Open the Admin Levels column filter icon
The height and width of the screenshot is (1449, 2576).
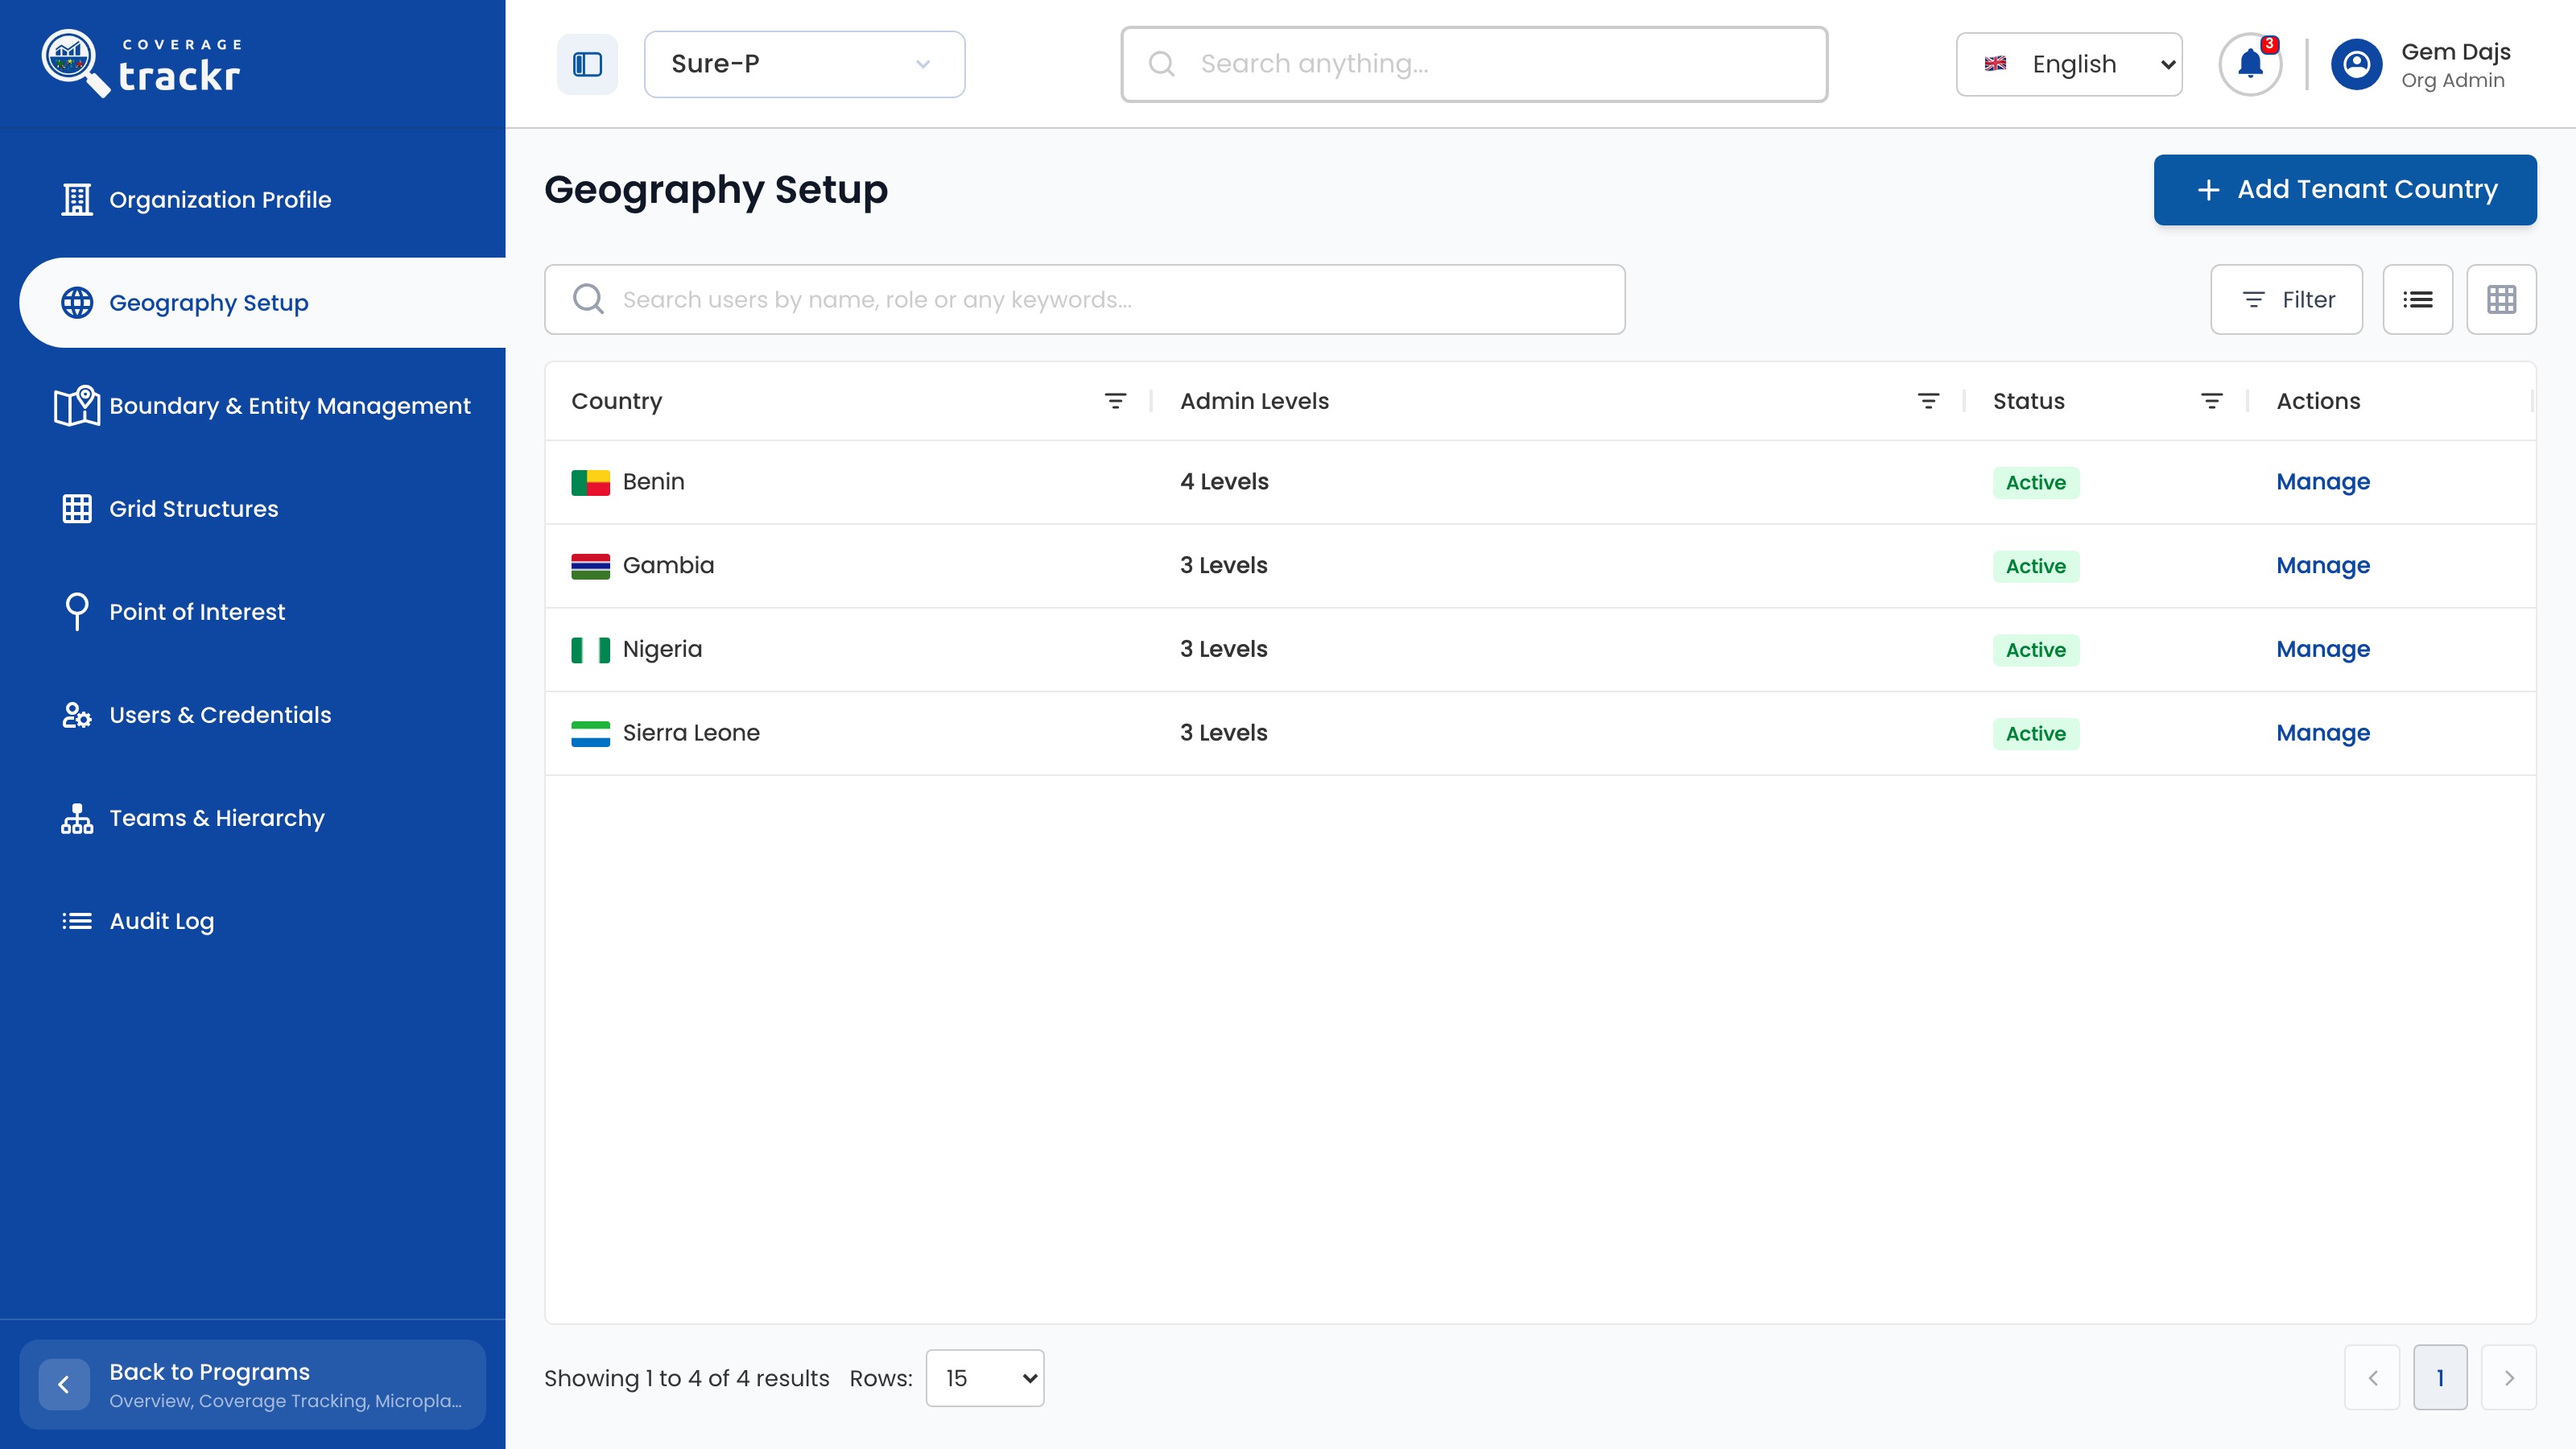pyautogui.click(x=1928, y=401)
